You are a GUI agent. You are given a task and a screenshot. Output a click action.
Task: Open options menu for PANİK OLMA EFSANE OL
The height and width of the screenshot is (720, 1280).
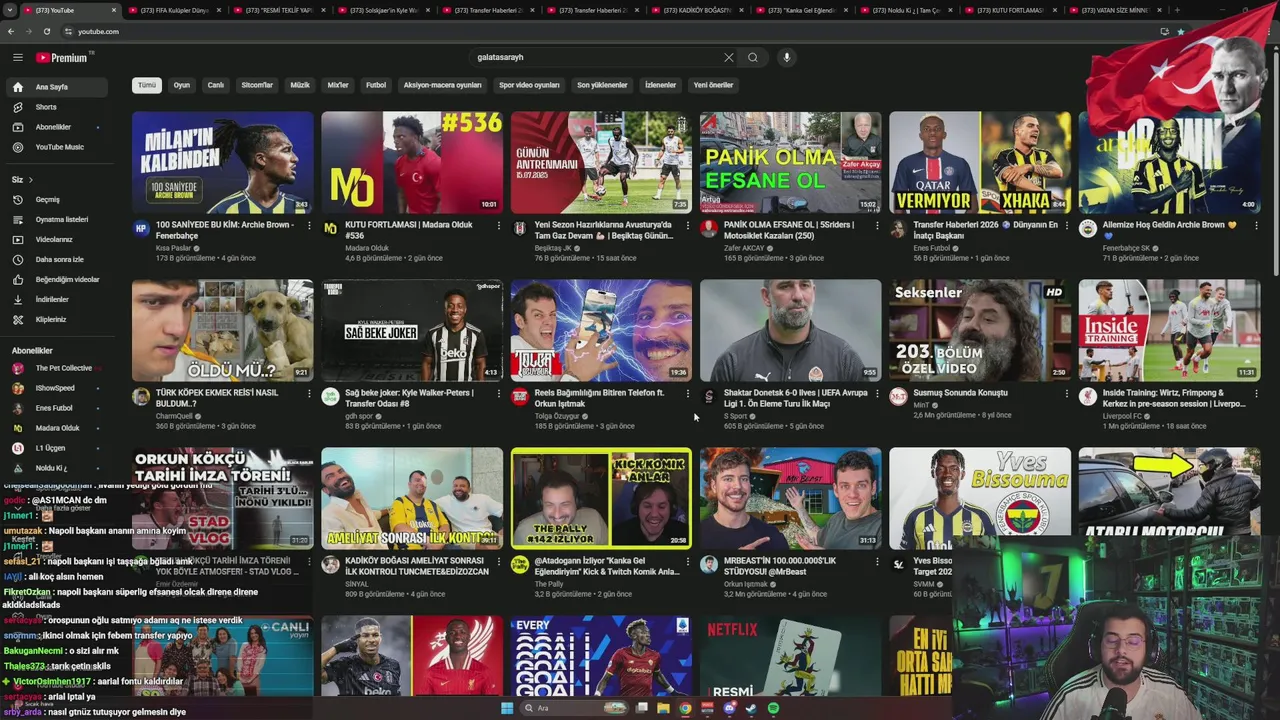pyautogui.click(x=877, y=226)
